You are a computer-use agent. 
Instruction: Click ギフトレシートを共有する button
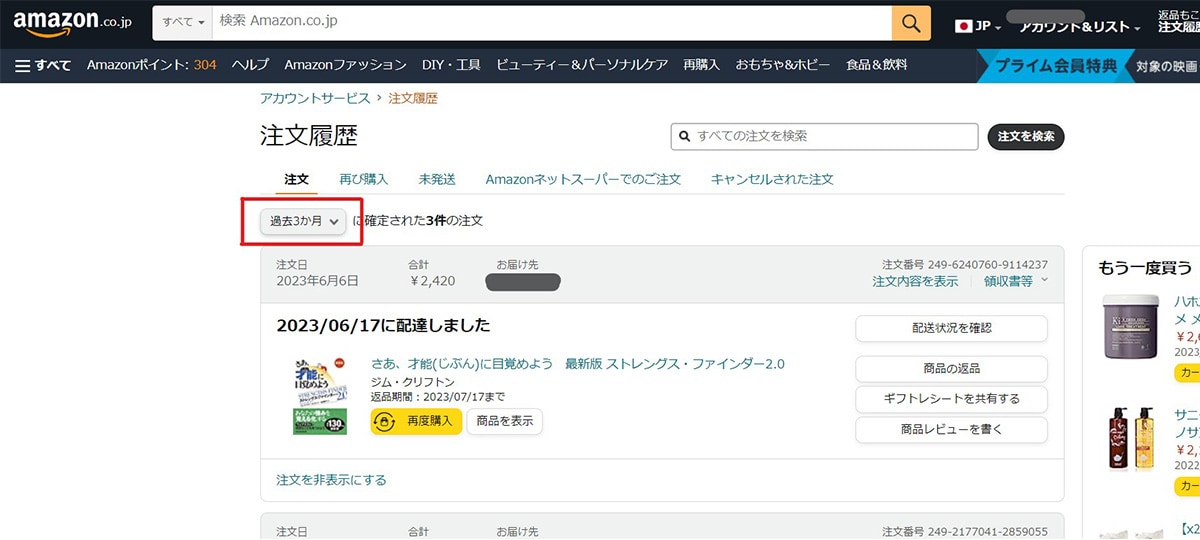click(951, 399)
